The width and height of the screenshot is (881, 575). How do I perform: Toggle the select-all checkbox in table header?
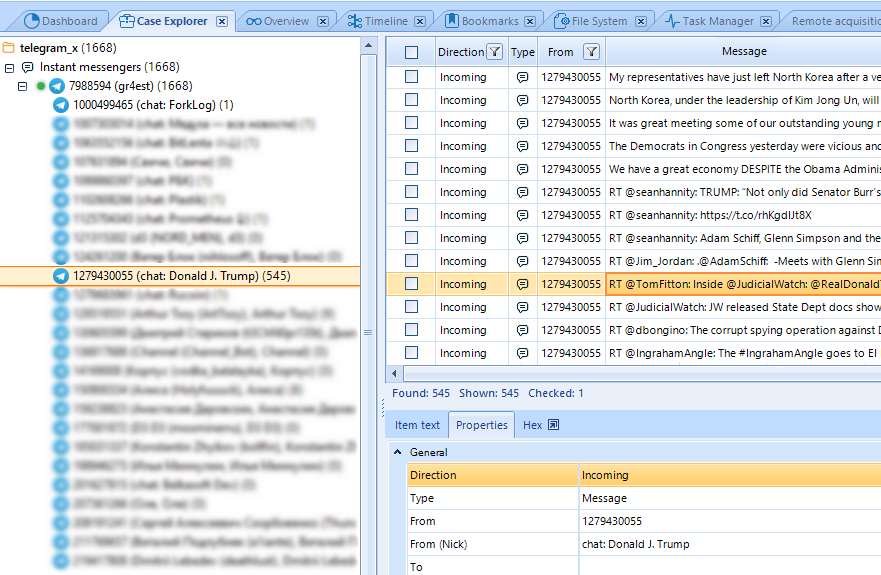411,52
